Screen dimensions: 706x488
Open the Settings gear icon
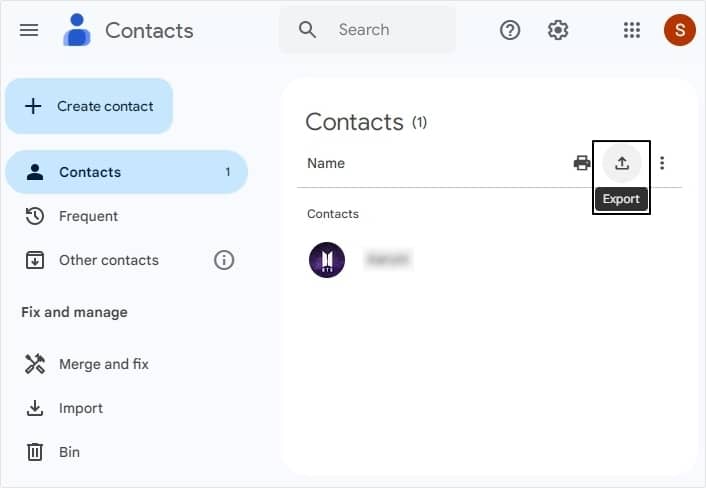pos(558,30)
